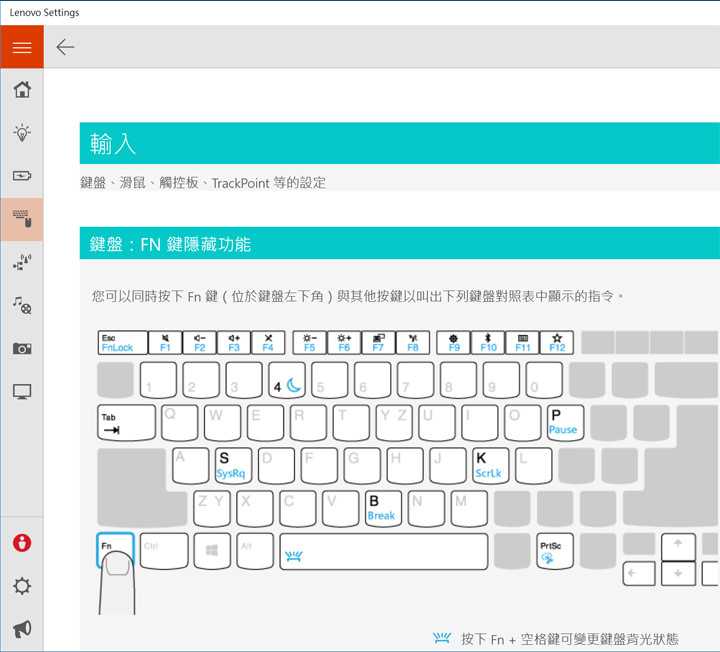This screenshot has height=652, width=720.
Task: Select the keyboard and mouse input icon
Action: point(21,219)
